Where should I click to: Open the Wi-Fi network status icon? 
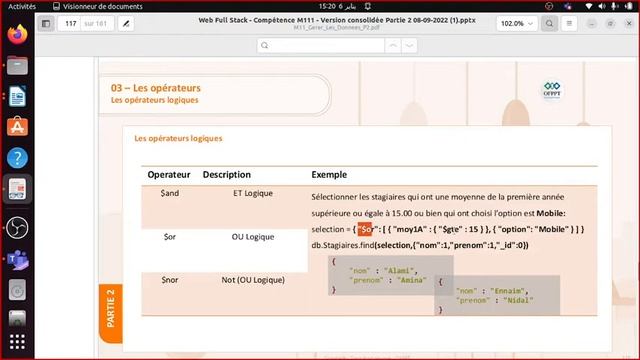pyautogui.click(x=589, y=6)
